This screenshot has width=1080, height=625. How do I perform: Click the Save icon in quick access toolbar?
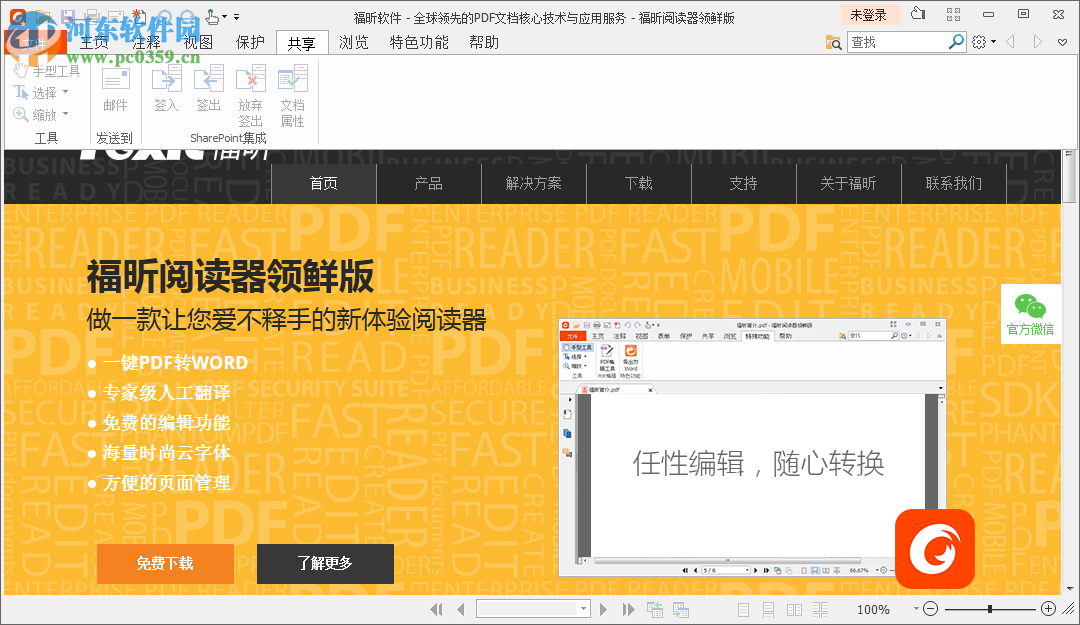coord(67,15)
